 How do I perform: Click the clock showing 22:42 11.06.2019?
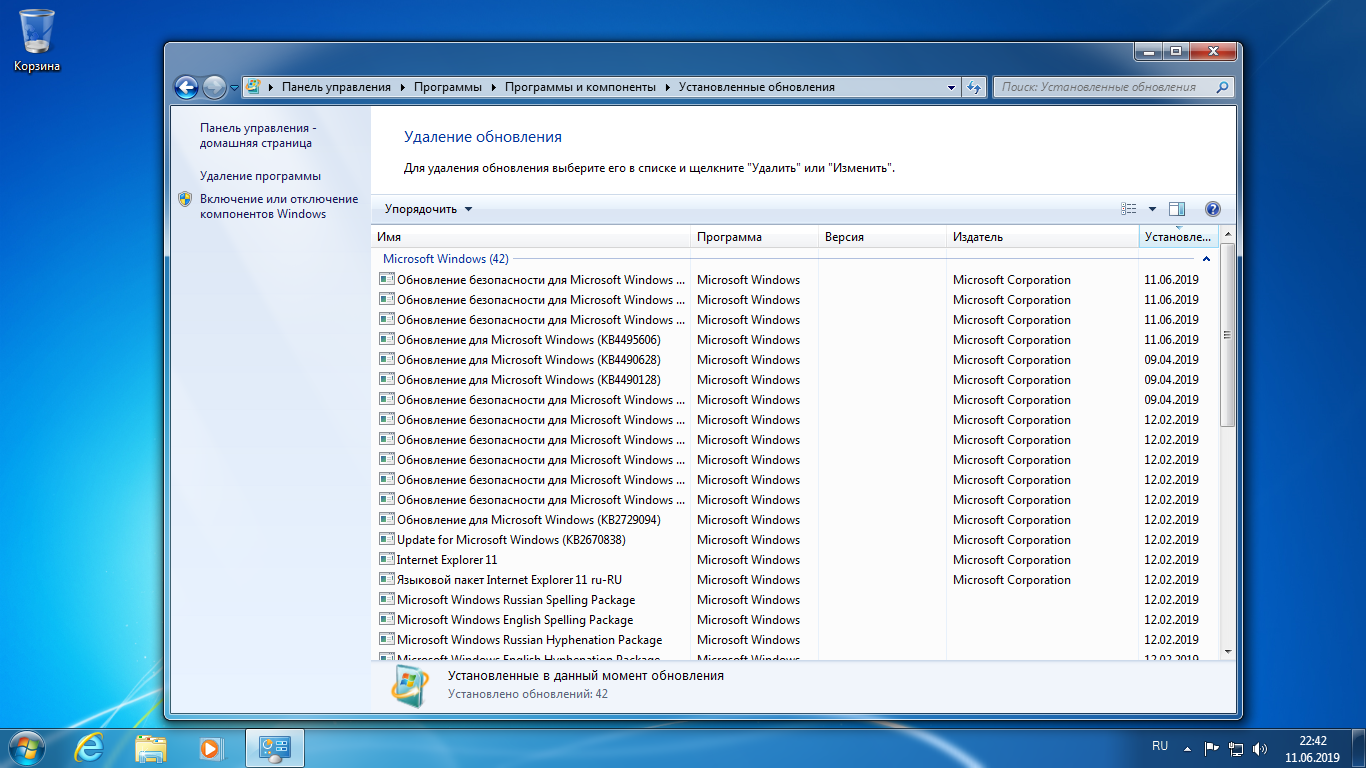[x=1312, y=748]
